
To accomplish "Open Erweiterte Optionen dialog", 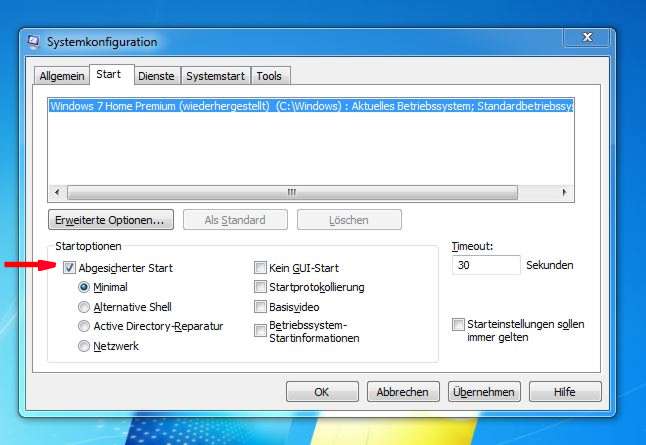I will (111, 220).
